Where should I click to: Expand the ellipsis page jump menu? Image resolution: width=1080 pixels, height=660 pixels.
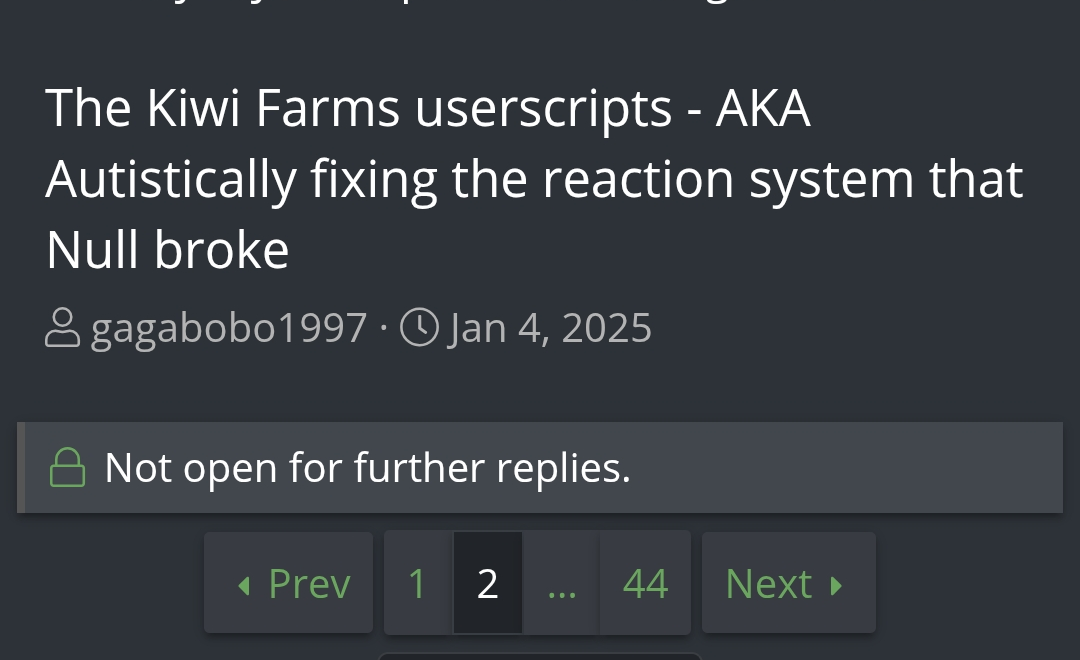(x=561, y=583)
